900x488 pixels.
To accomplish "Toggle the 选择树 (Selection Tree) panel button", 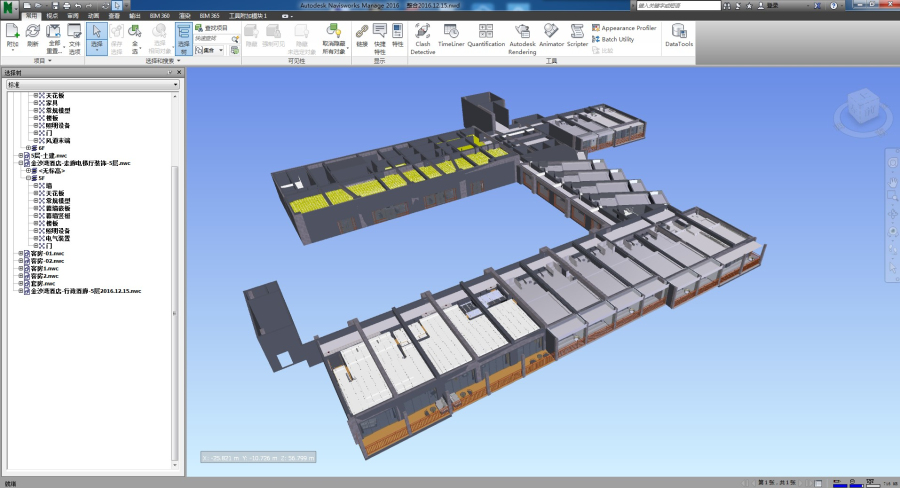I will click(183, 38).
